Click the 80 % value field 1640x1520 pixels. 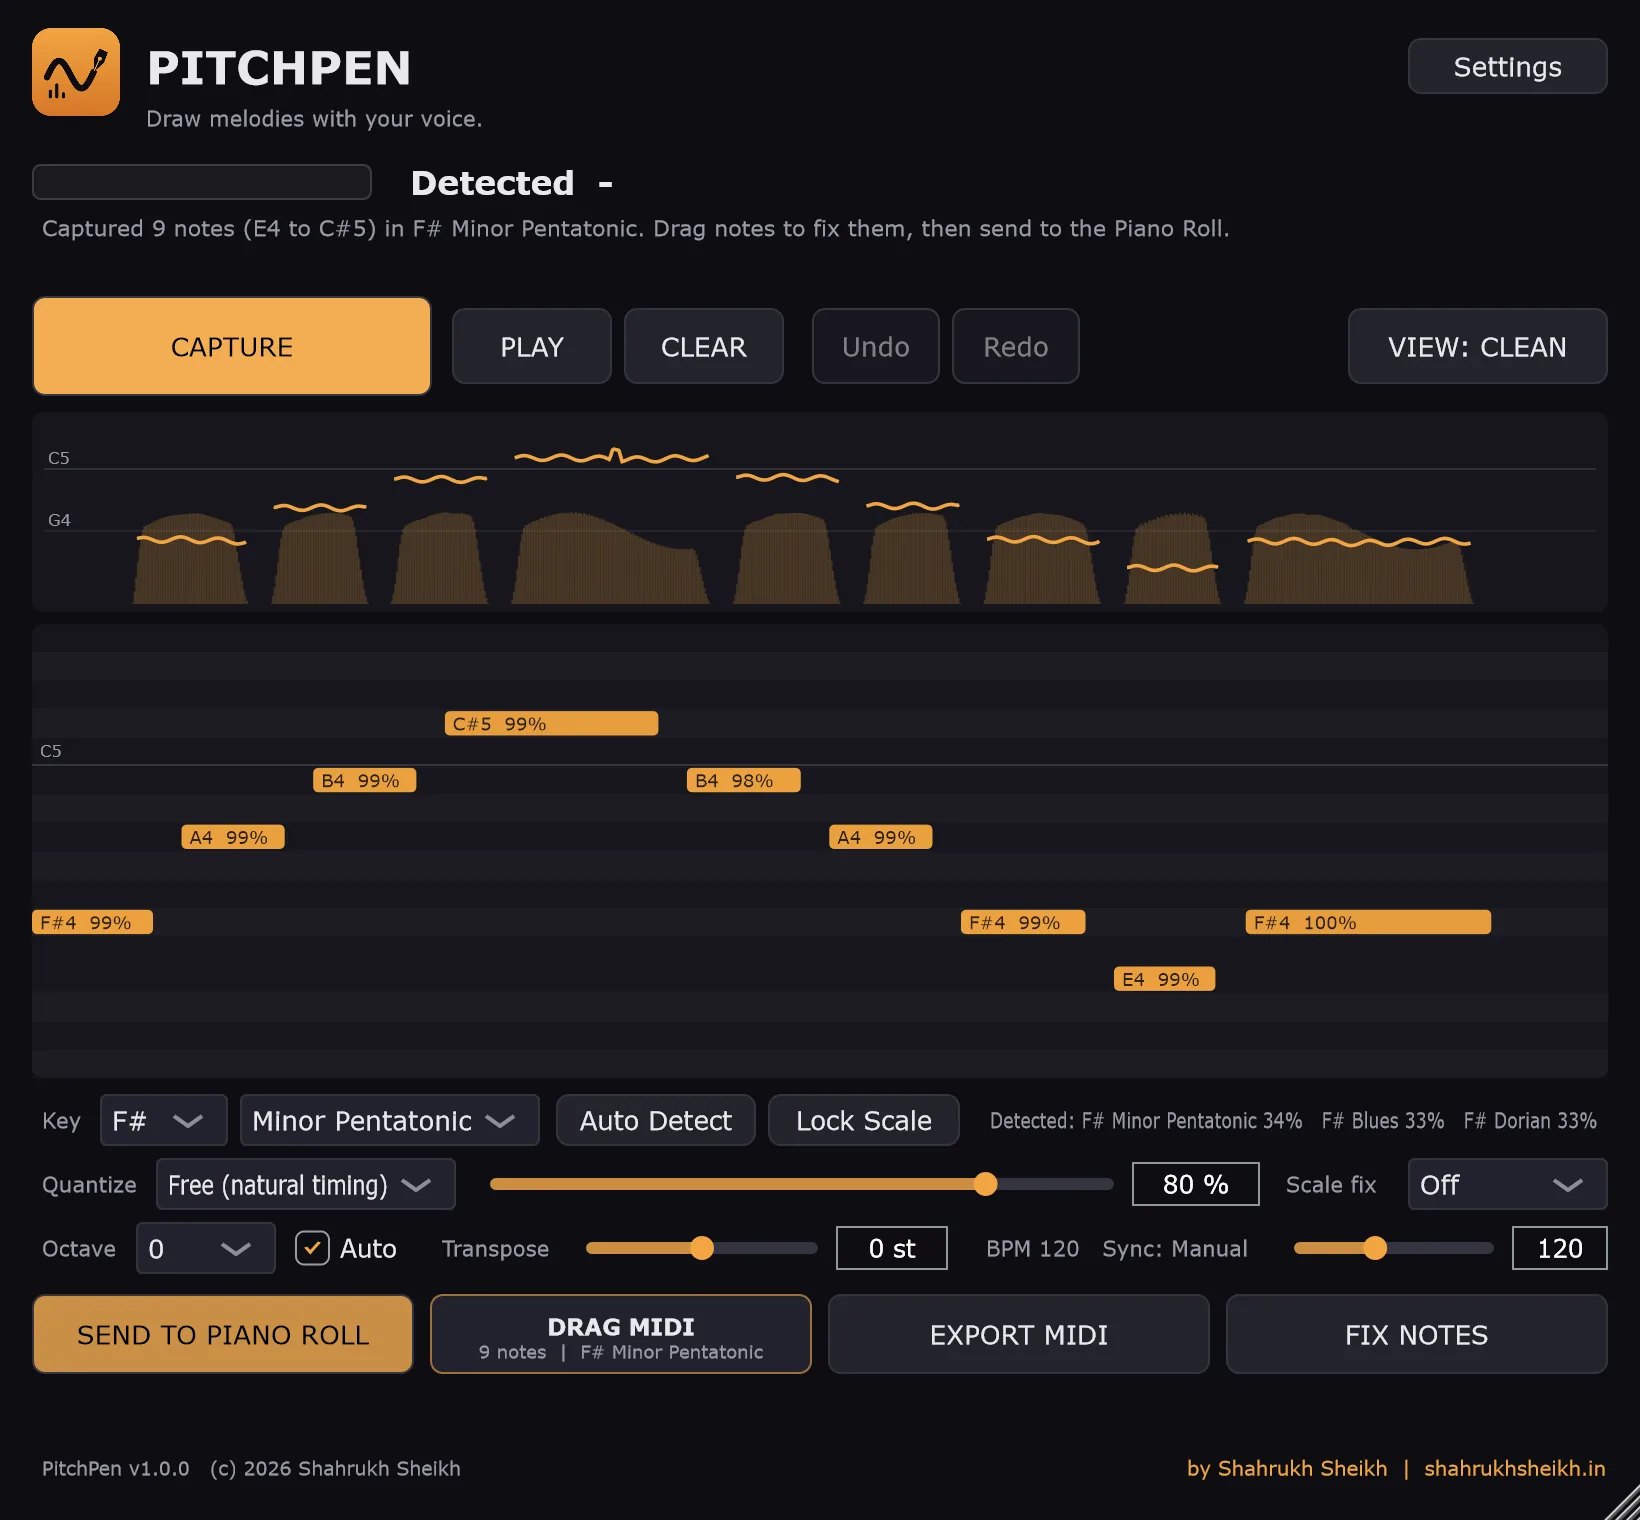tap(1195, 1184)
